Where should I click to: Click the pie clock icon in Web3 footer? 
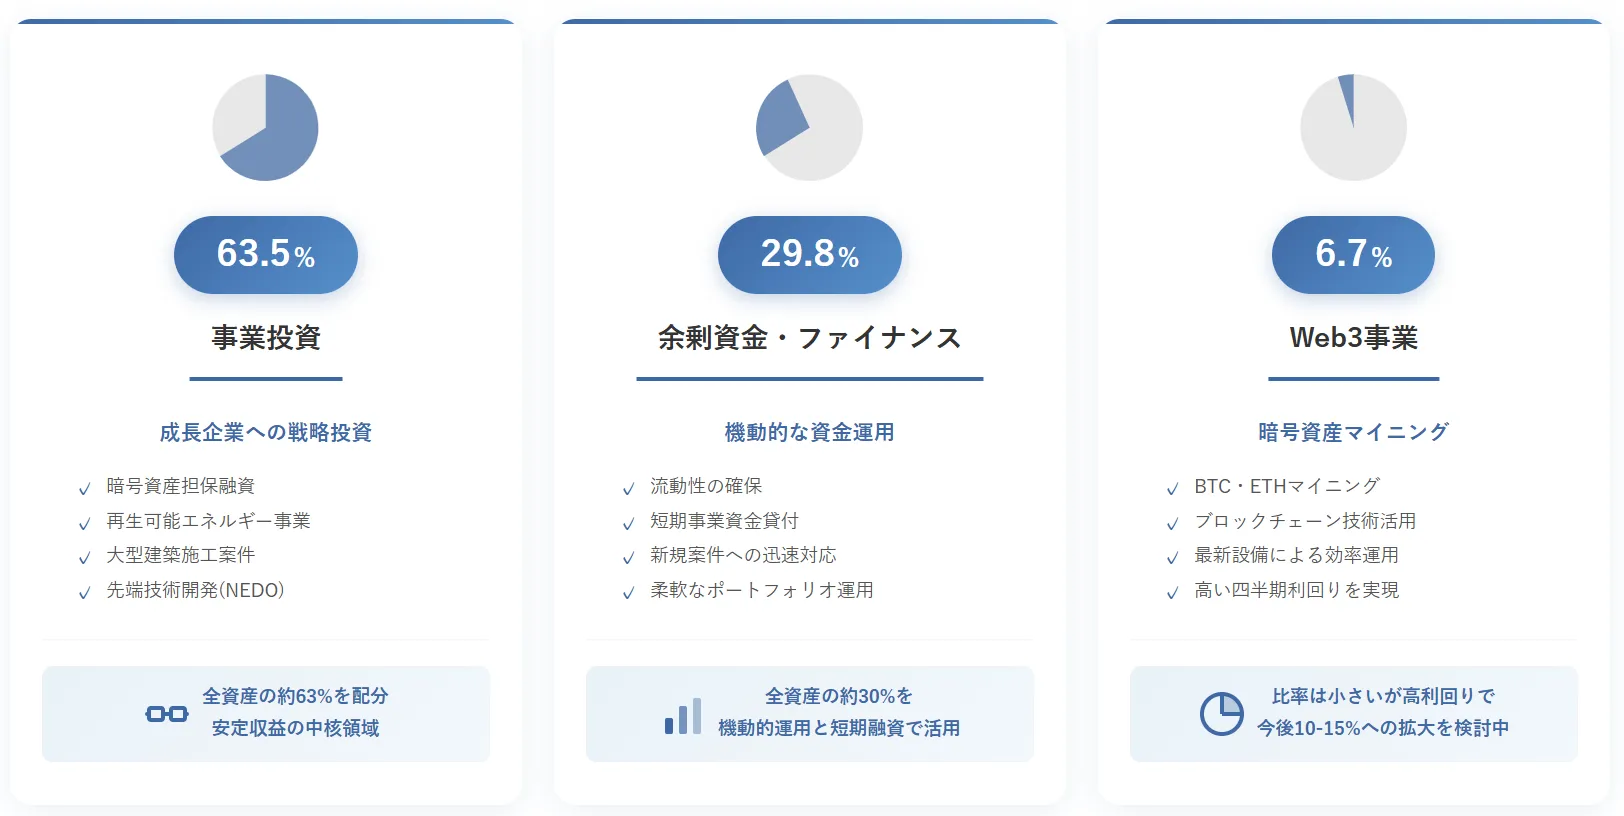(1221, 714)
